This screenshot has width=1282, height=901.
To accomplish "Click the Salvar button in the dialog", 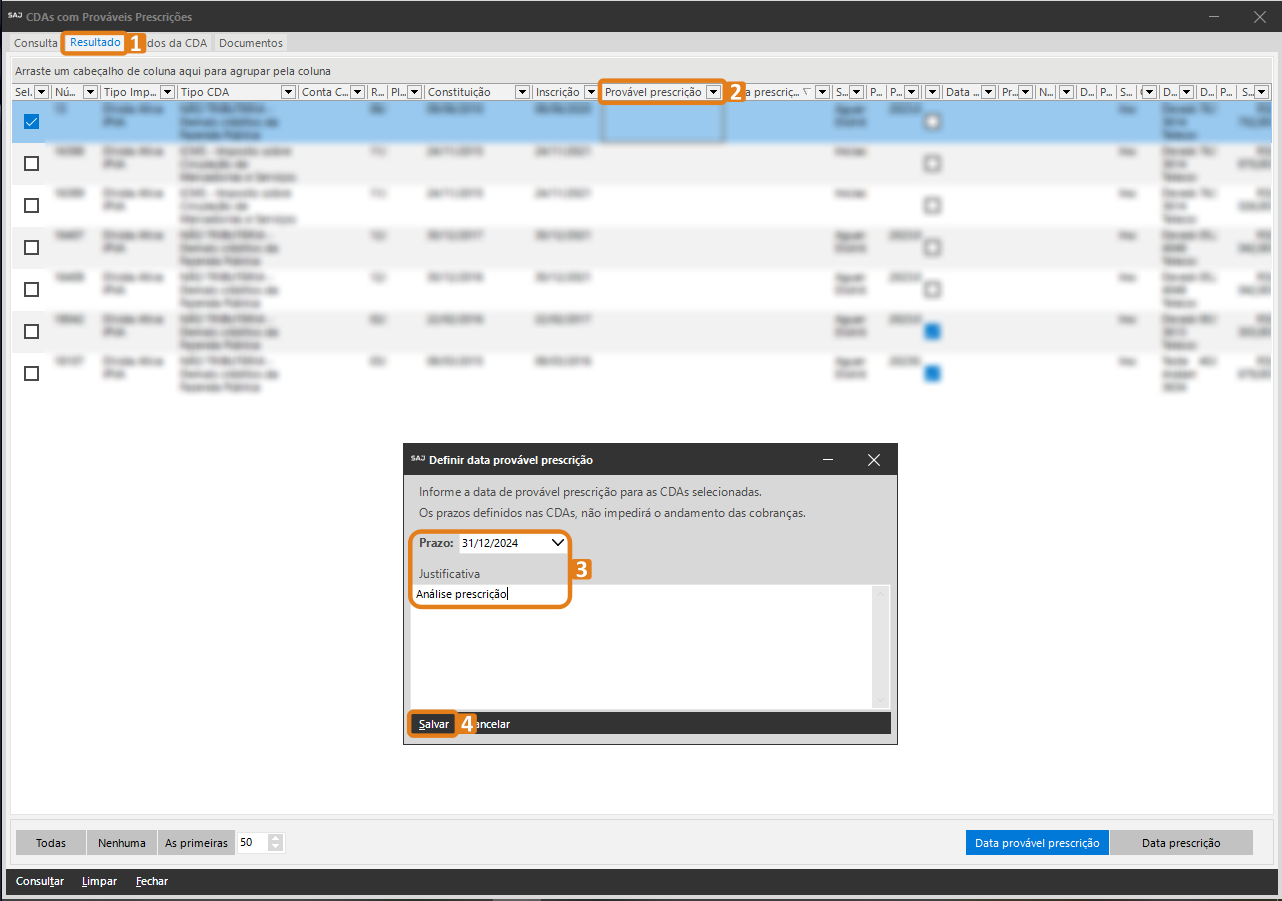I will pos(434,724).
